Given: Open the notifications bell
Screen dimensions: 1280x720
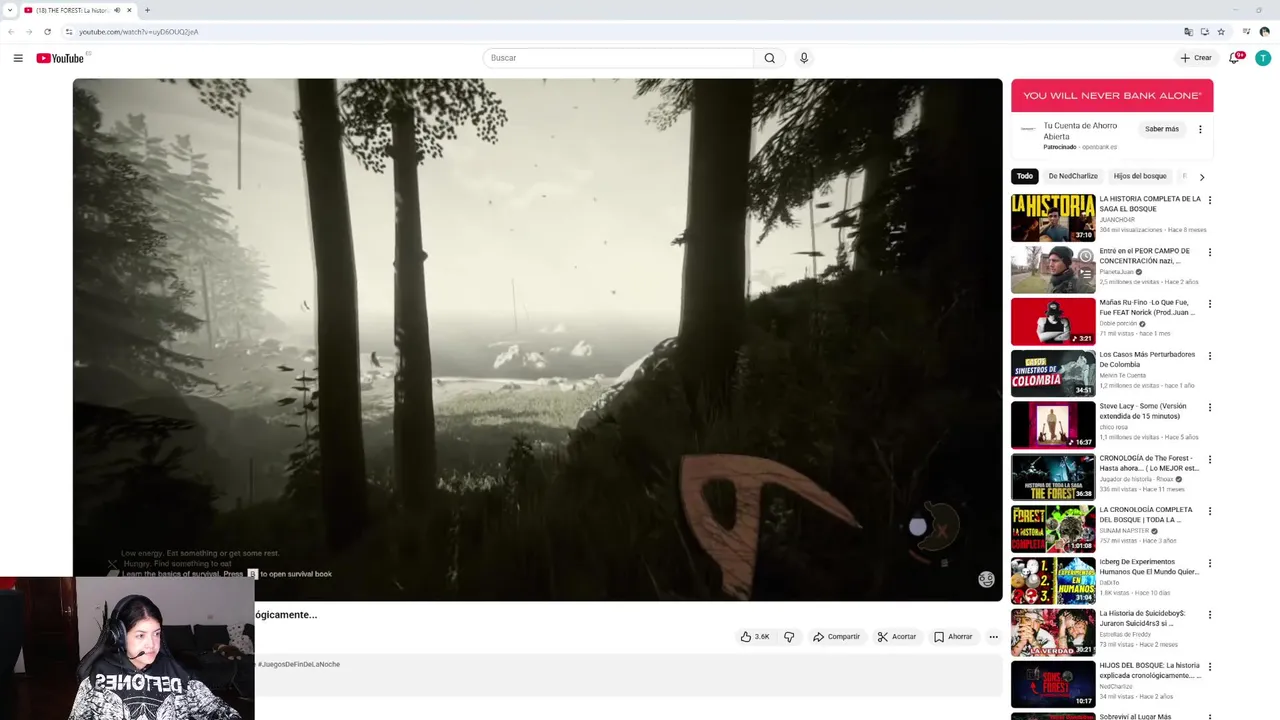Looking at the screenshot, I should tap(1234, 58).
